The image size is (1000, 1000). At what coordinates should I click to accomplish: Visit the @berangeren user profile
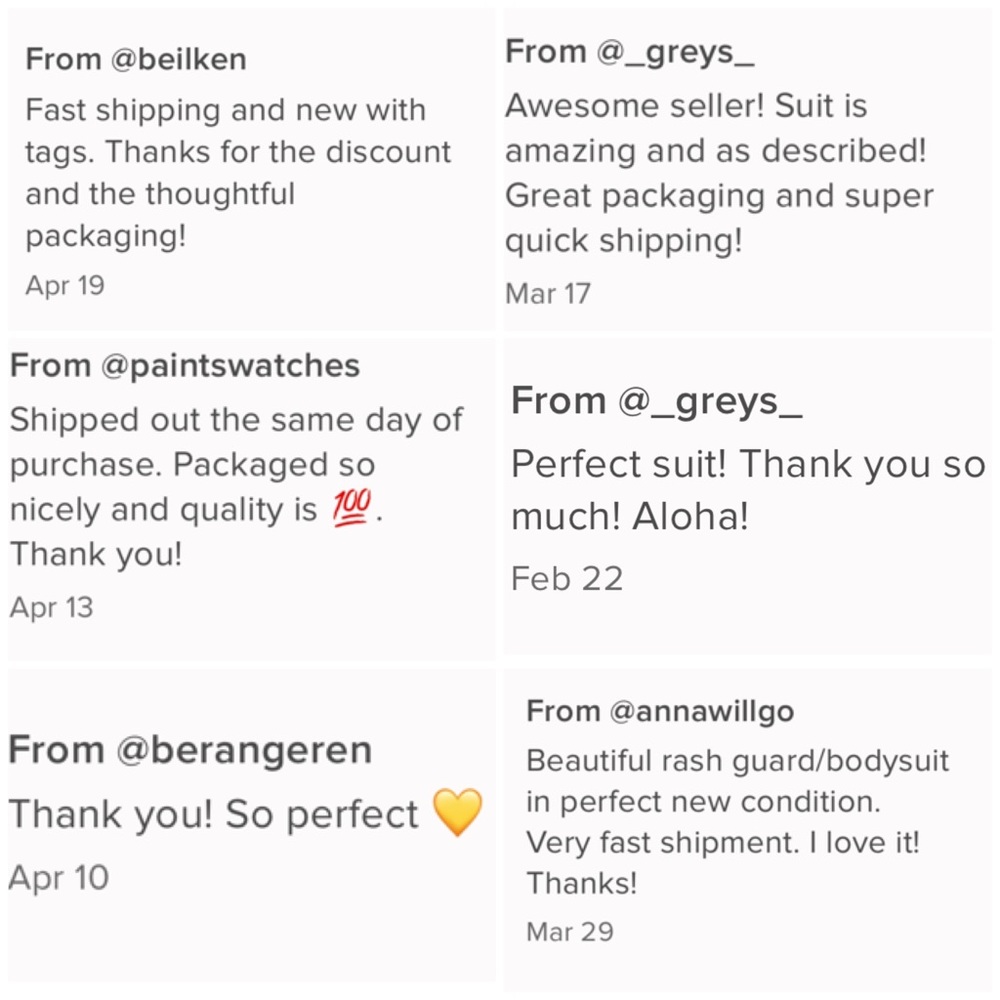245,750
